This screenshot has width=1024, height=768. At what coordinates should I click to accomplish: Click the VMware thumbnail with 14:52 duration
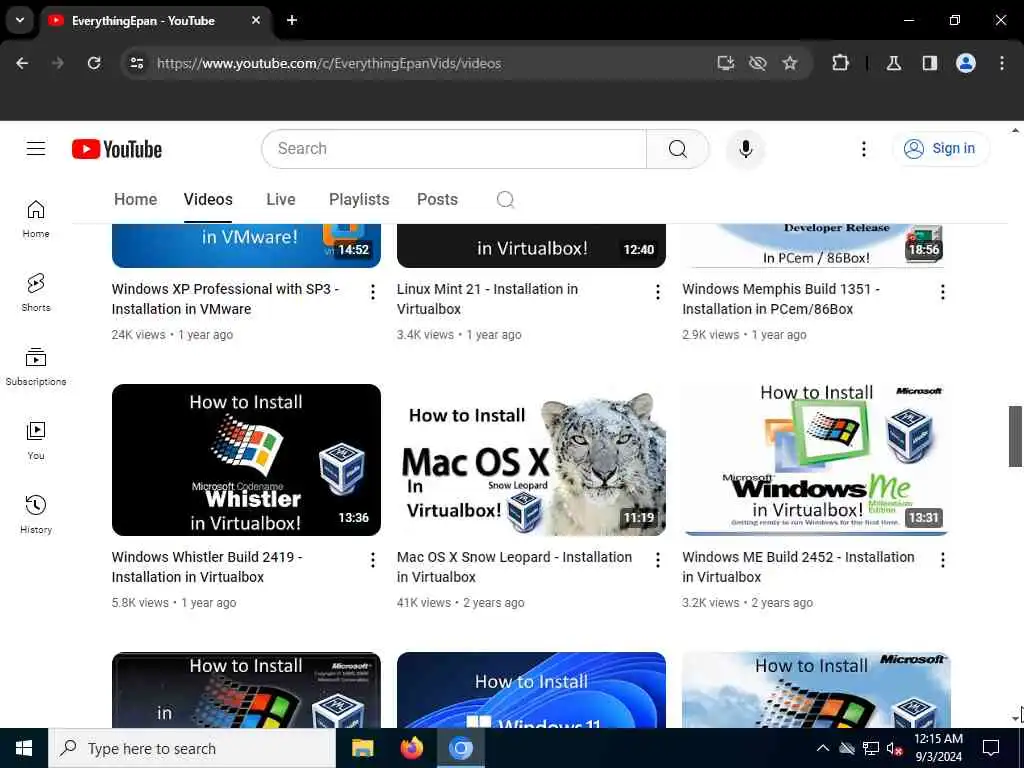coord(246,246)
